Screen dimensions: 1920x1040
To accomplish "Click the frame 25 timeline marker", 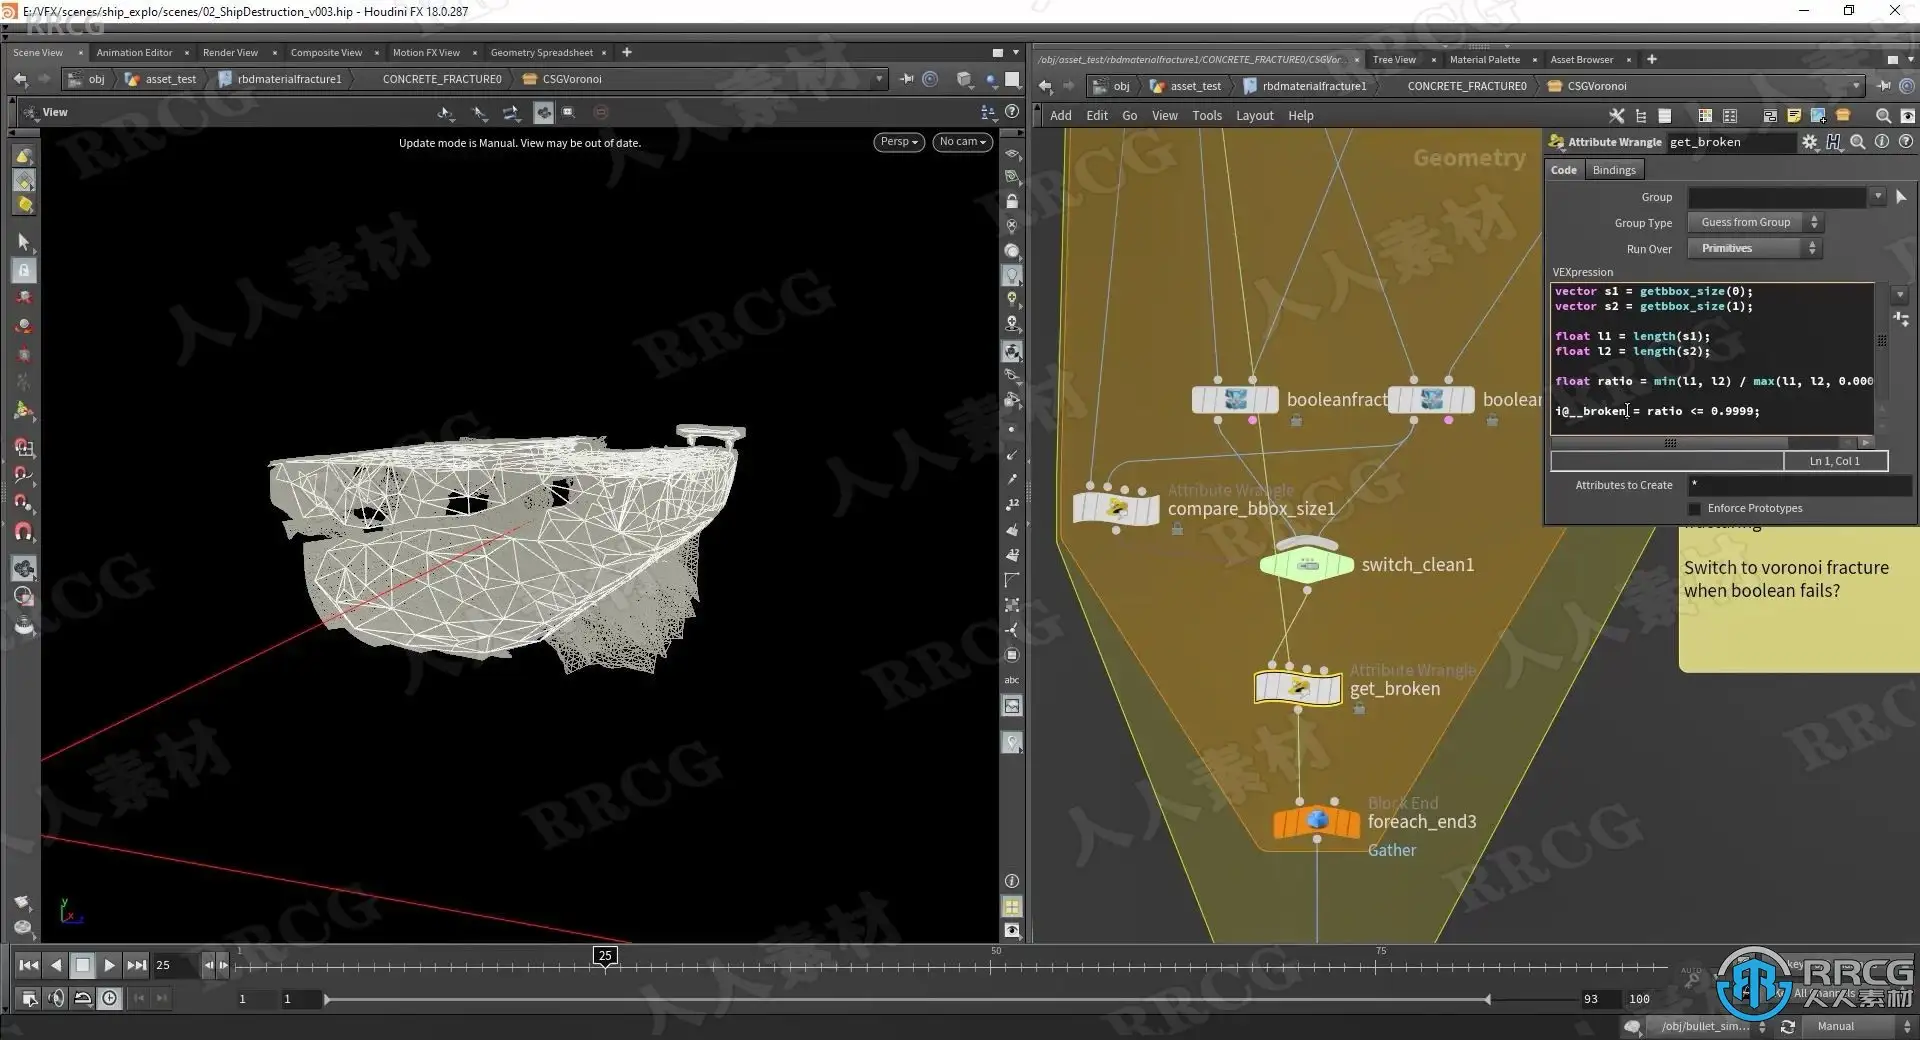I will click(605, 956).
